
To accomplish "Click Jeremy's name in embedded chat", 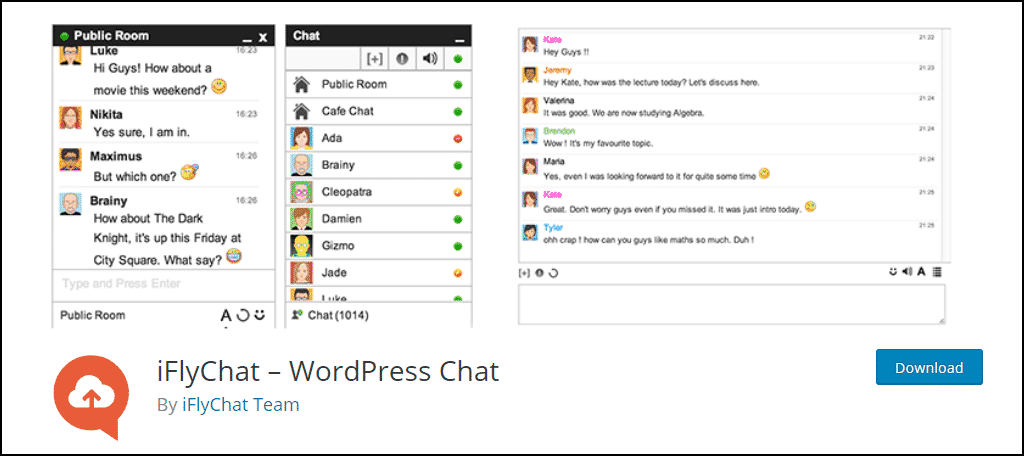I will click(557, 70).
